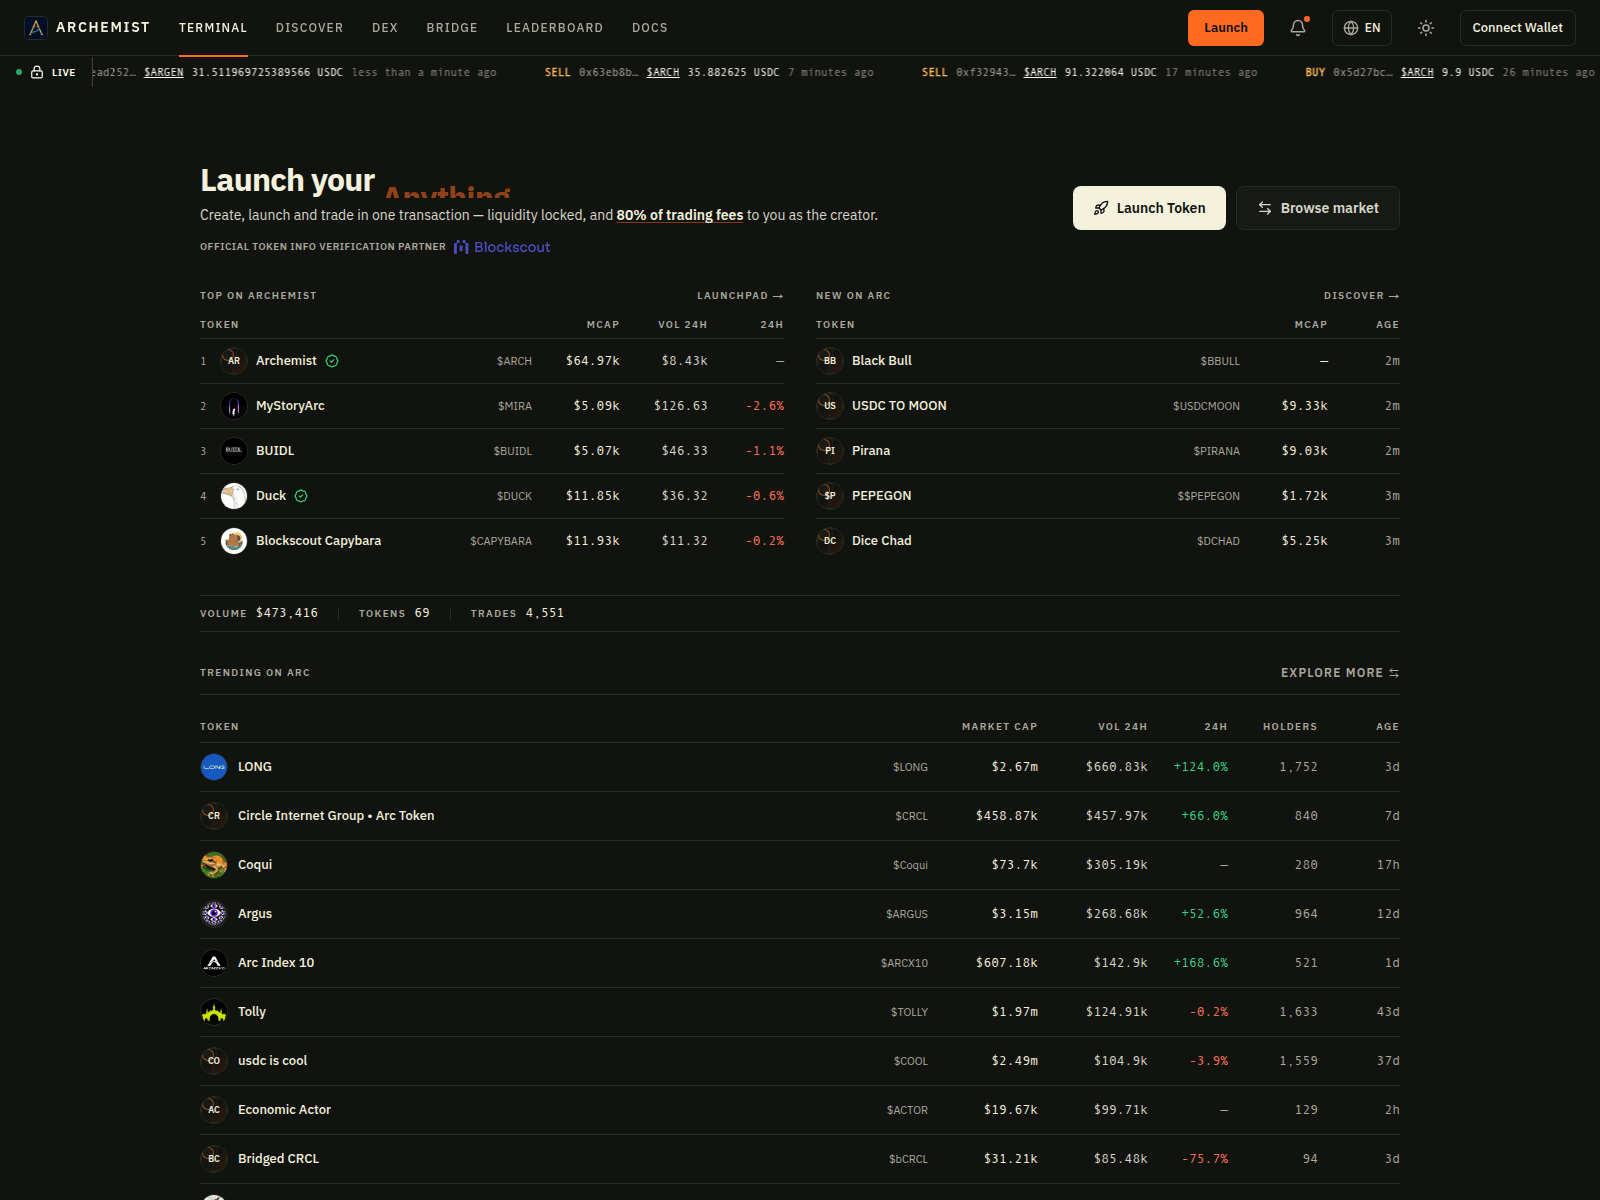Viewport: 1600px width, 1200px height.
Task: Click EXPLORE MORE link
Action: tap(1340, 673)
